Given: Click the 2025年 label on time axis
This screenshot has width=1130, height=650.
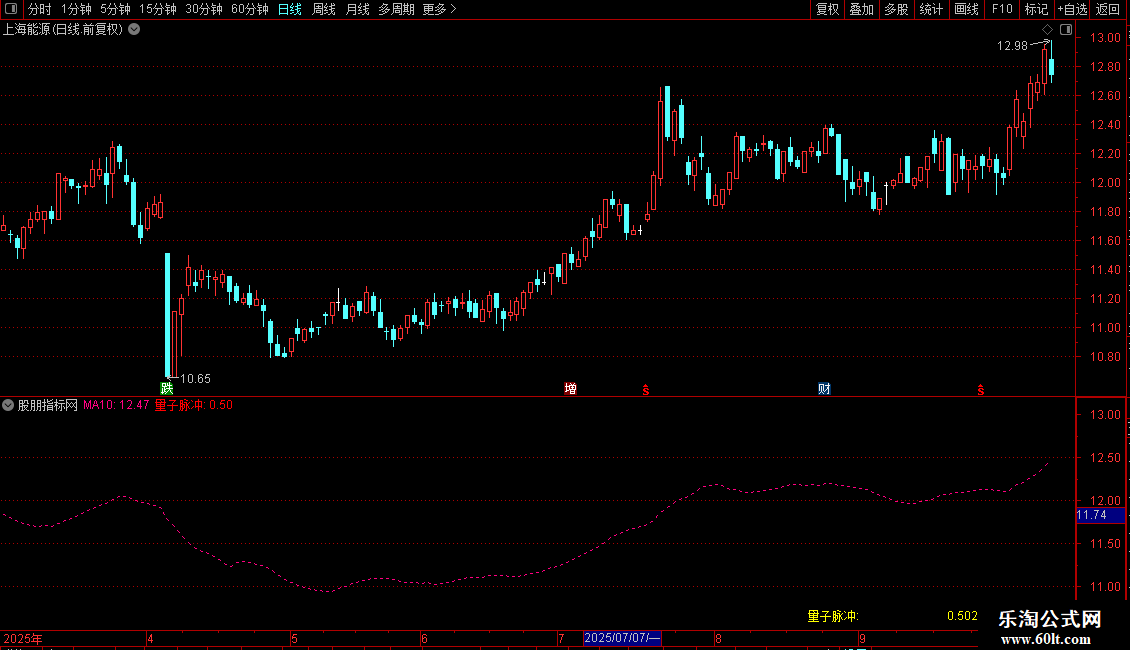Looking at the screenshot, I should [23, 638].
